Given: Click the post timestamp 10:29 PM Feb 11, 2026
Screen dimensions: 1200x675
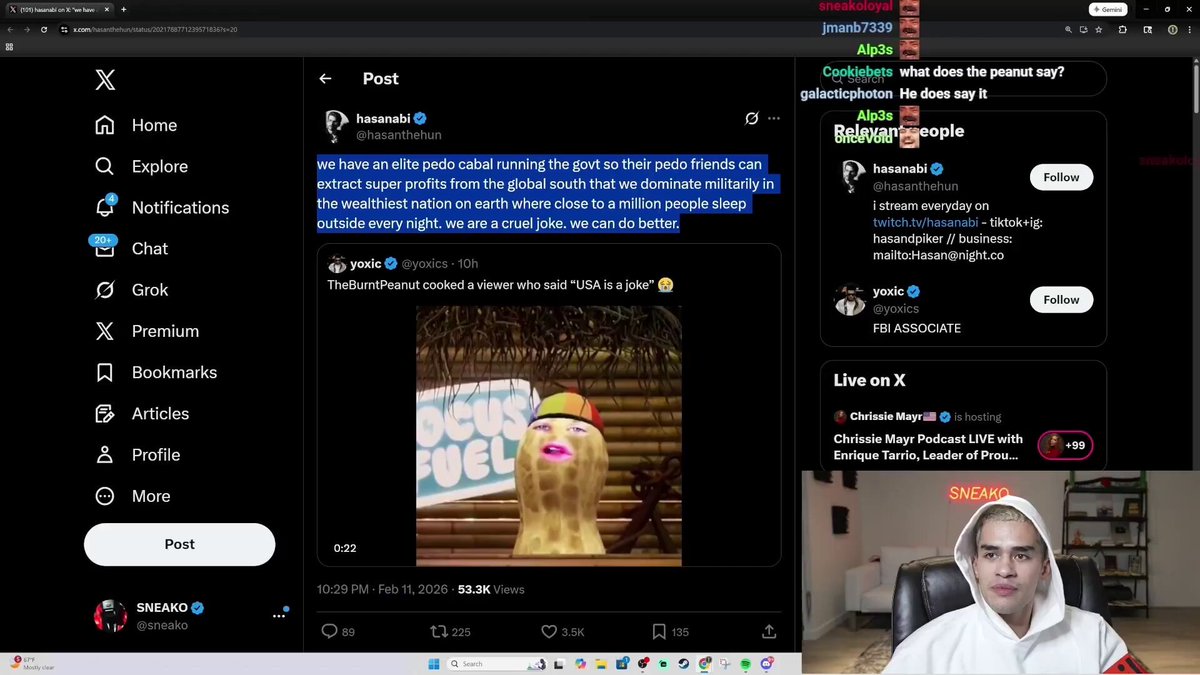Looking at the screenshot, I should [x=383, y=589].
